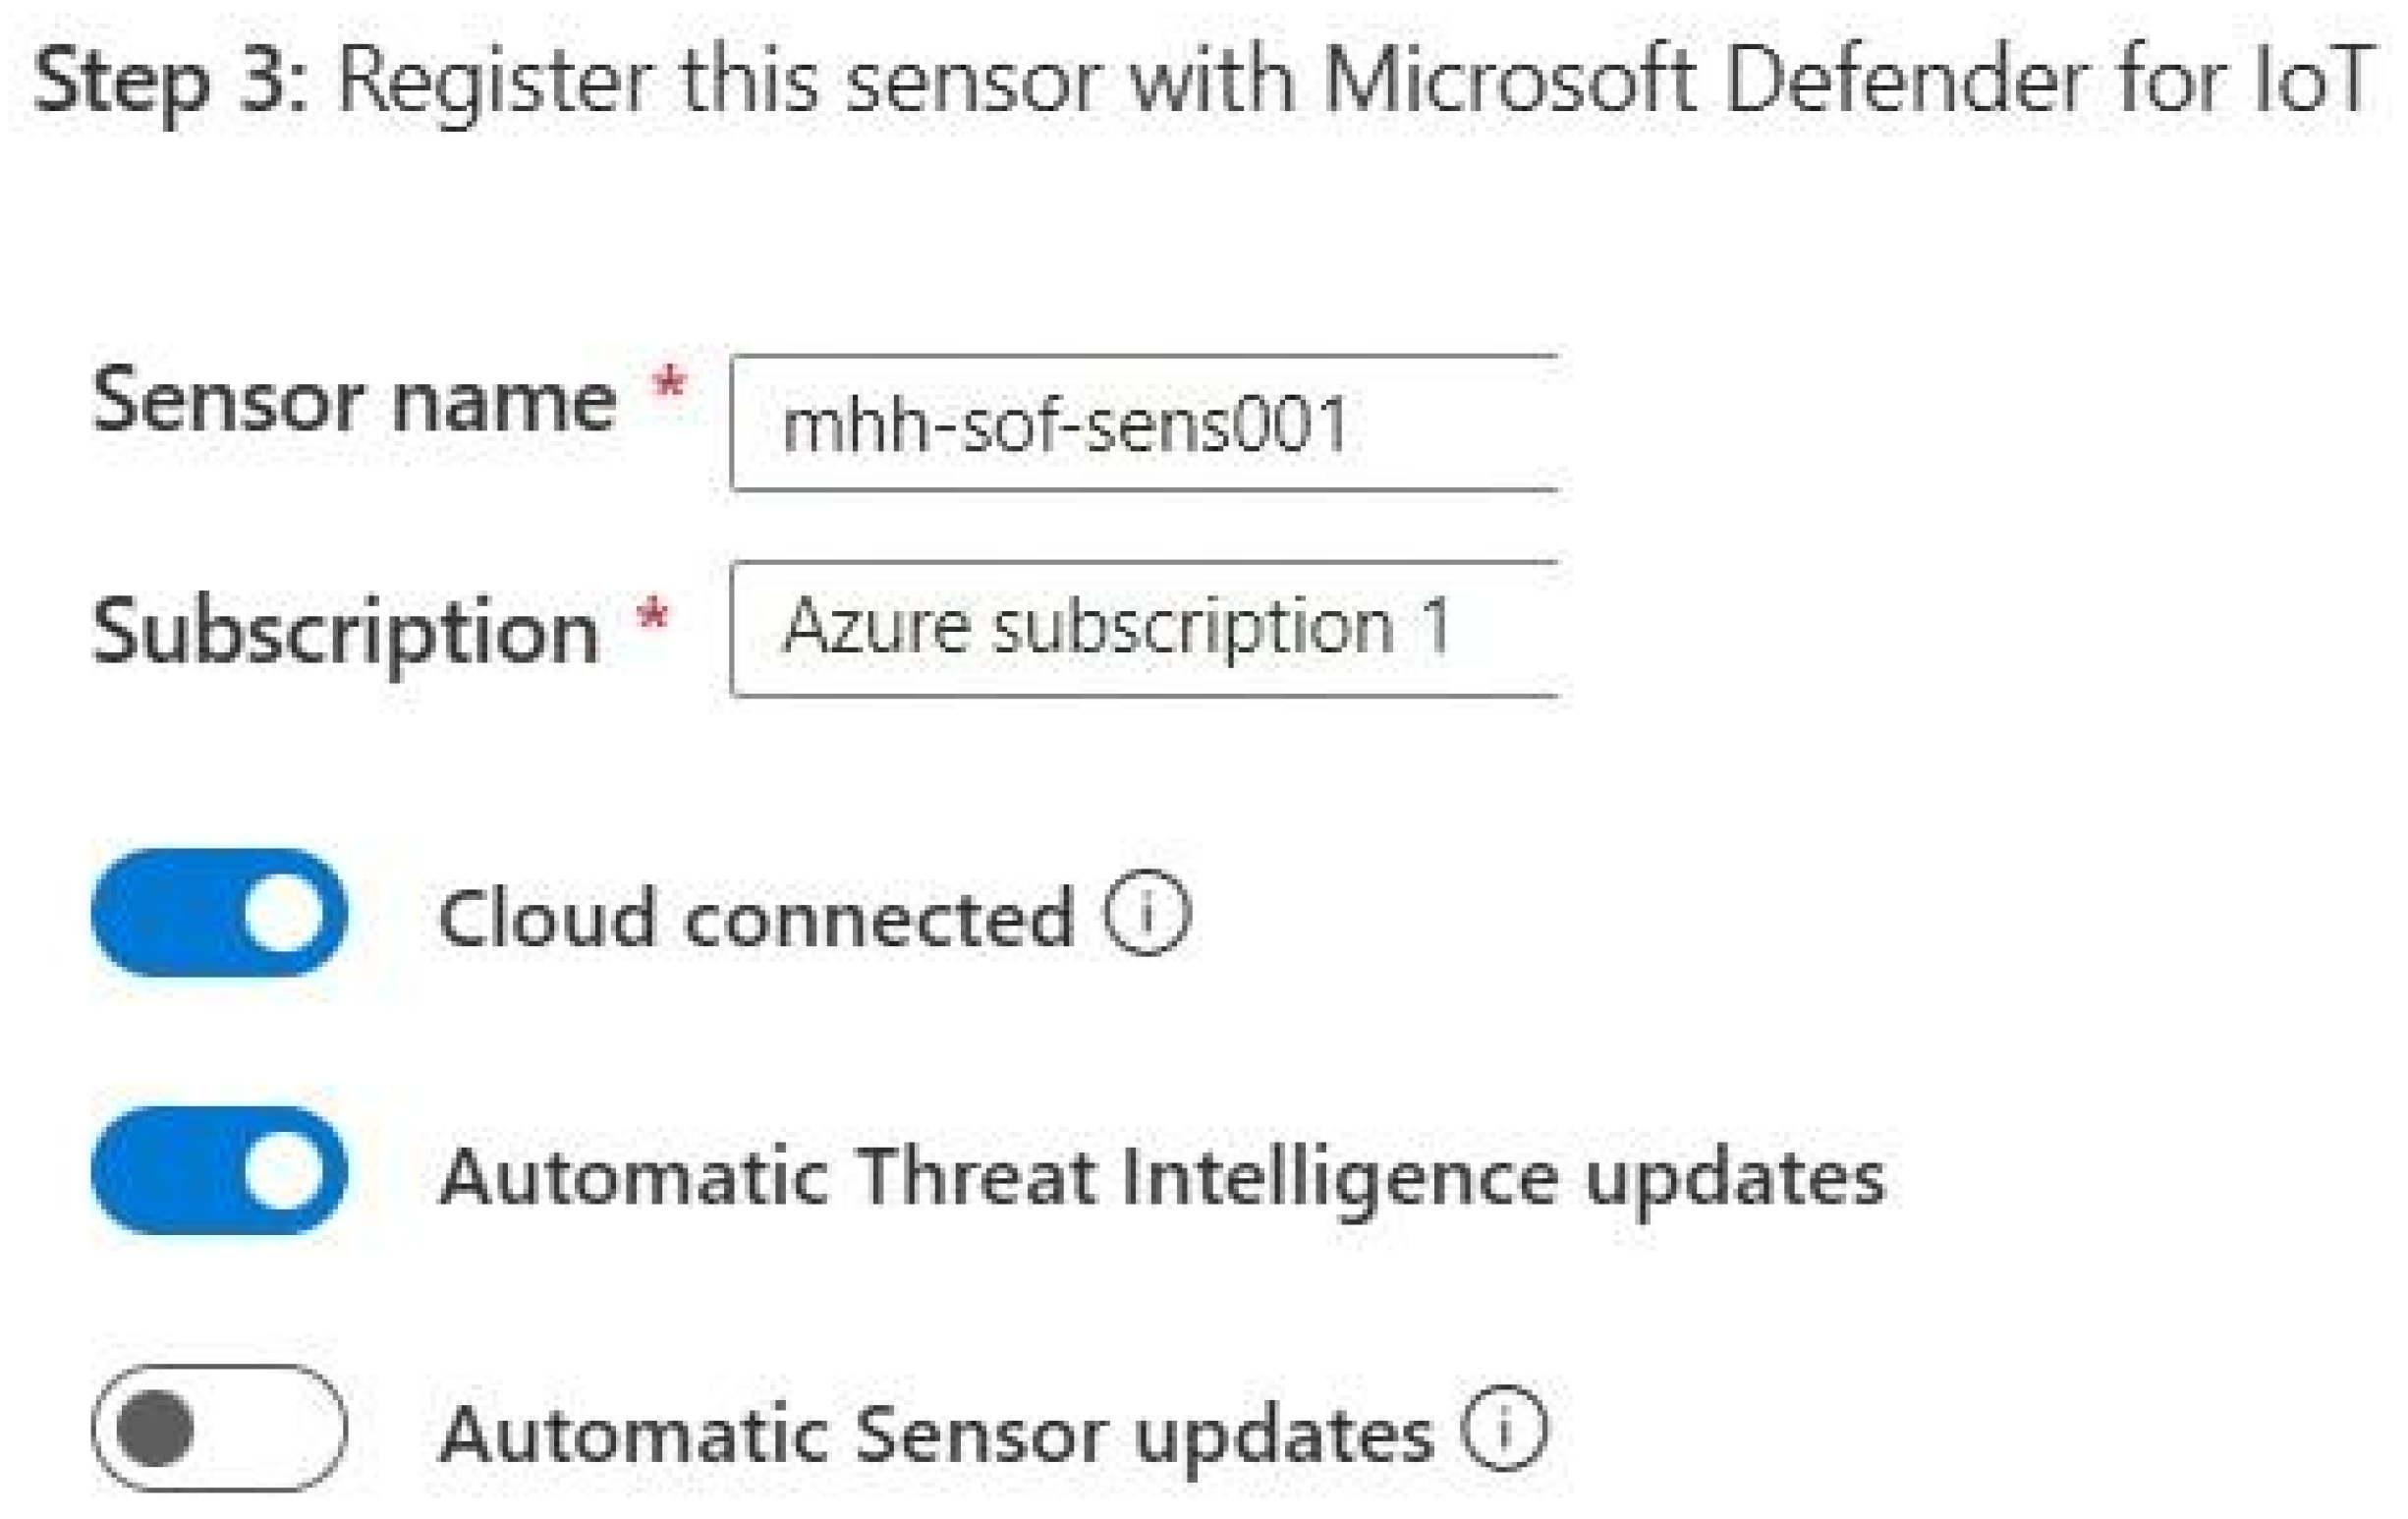Click the white knob of Cloud connected switch
This screenshot has width=2408, height=1519.
(283, 913)
